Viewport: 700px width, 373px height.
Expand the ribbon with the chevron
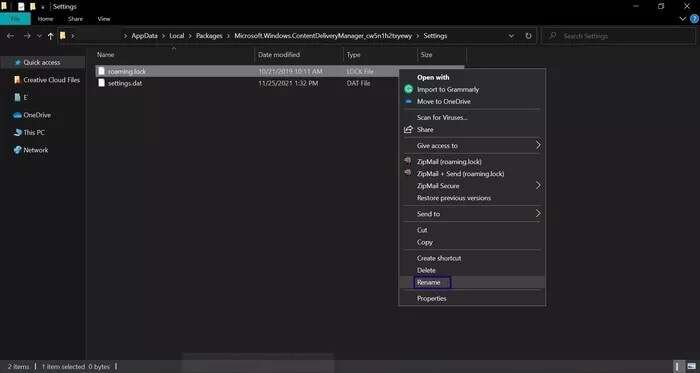click(682, 19)
